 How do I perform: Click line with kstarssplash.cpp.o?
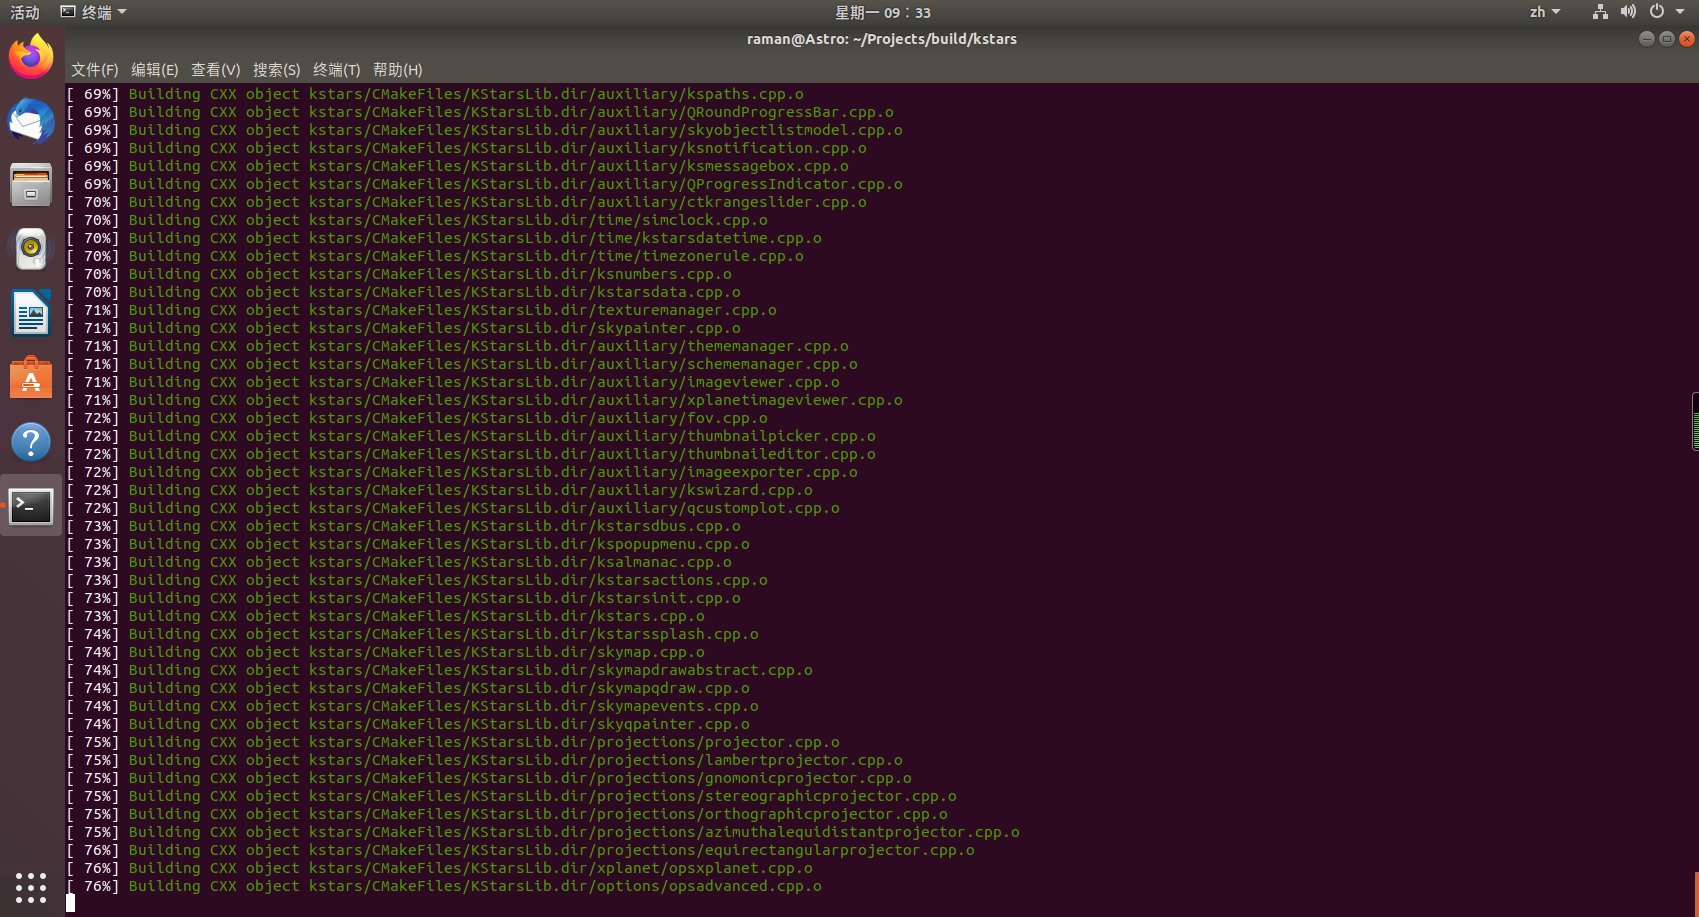tap(413, 634)
